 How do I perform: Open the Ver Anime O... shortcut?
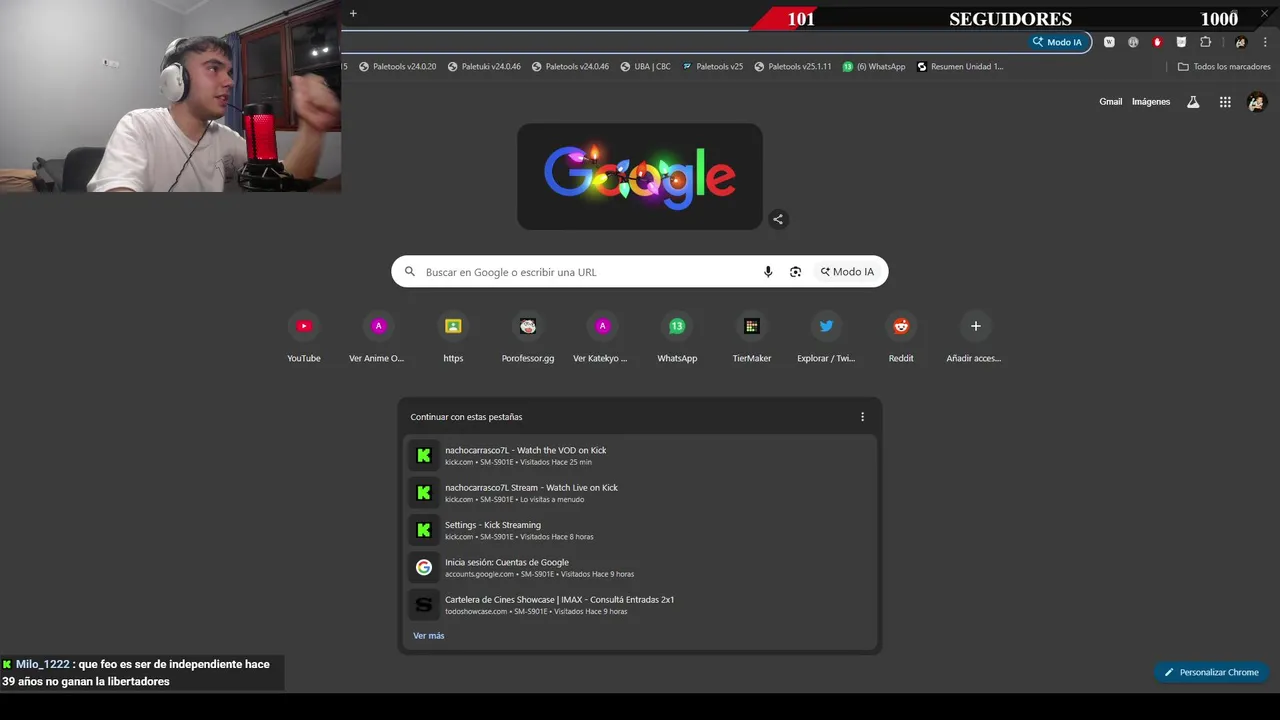coord(378,339)
